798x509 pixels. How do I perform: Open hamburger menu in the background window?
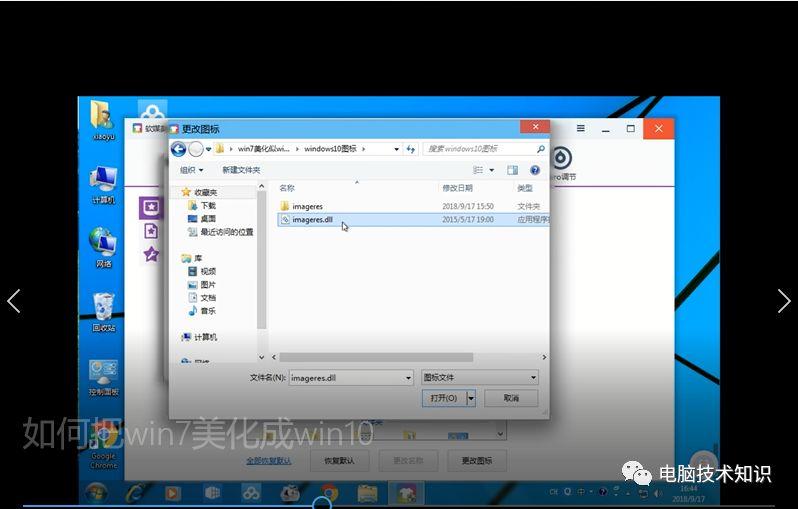pos(581,128)
